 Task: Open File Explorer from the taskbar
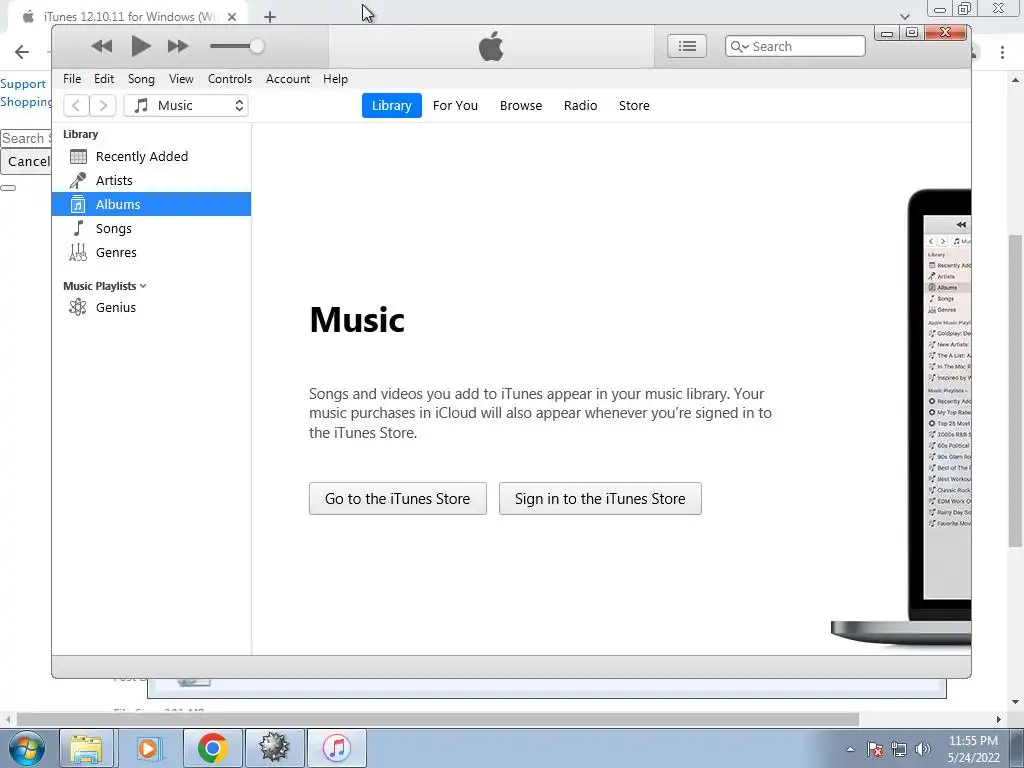tap(87, 748)
